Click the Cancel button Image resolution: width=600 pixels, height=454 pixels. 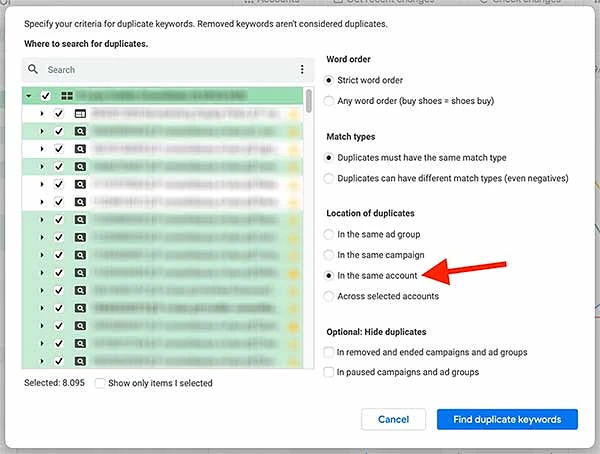pyautogui.click(x=393, y=419)
